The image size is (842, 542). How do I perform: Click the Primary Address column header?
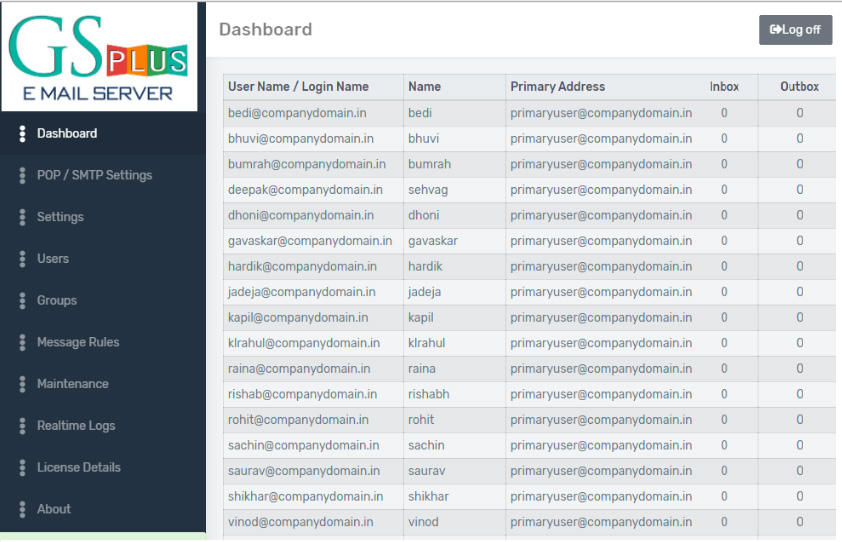click(x=557, y=87)
